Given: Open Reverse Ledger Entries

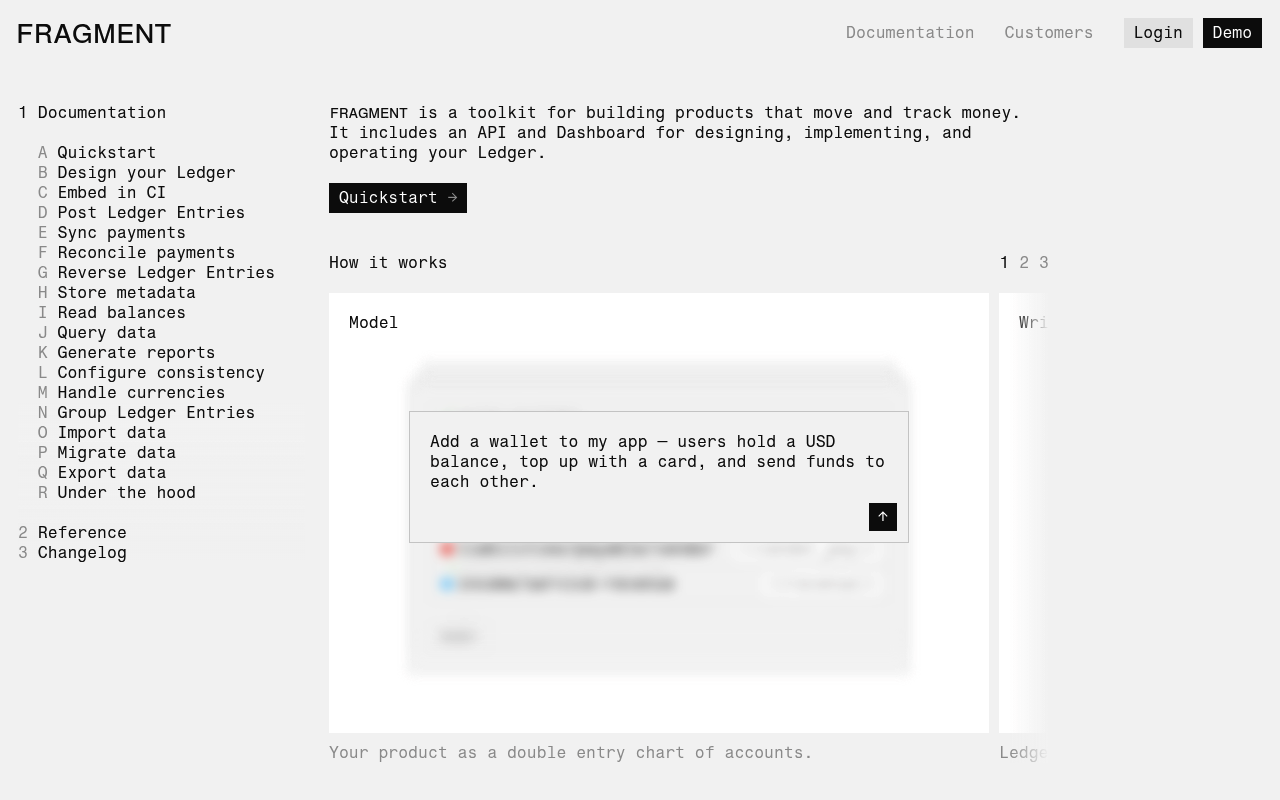Looking at the screenshot, I should (x=166, y=273).
